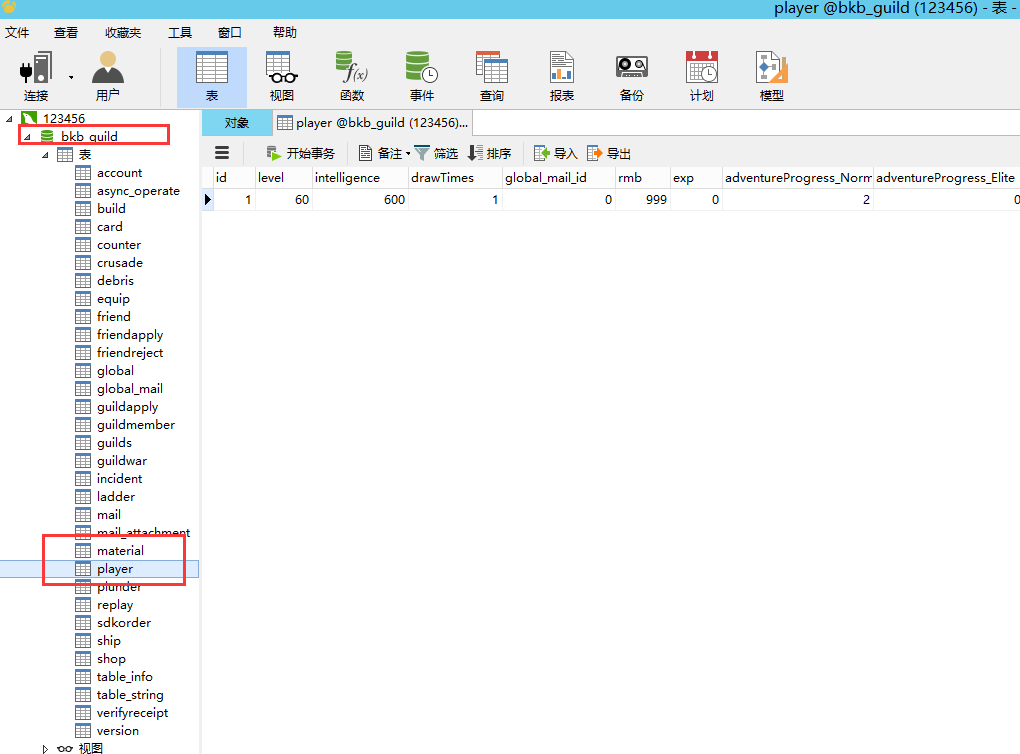Switch to the 对象 tab

tap(237, 123)
